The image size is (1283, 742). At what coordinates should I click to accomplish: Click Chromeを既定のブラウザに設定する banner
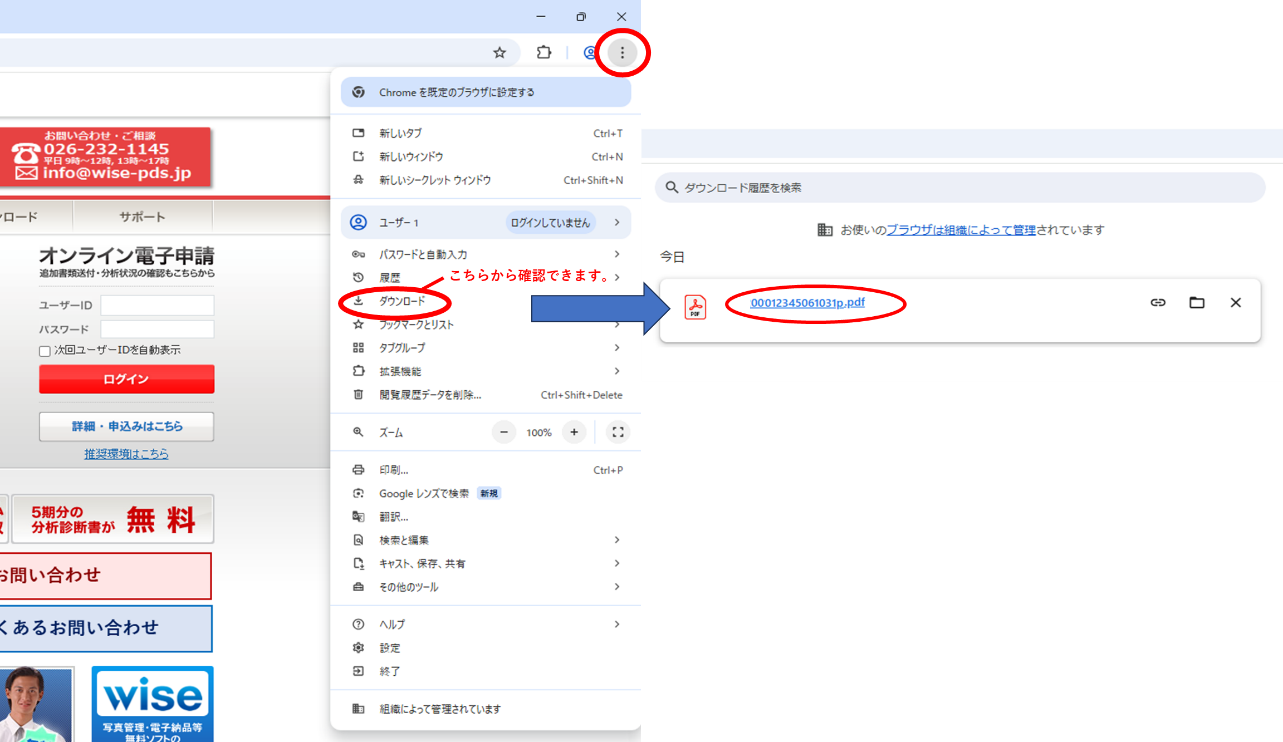click(486, 92)
